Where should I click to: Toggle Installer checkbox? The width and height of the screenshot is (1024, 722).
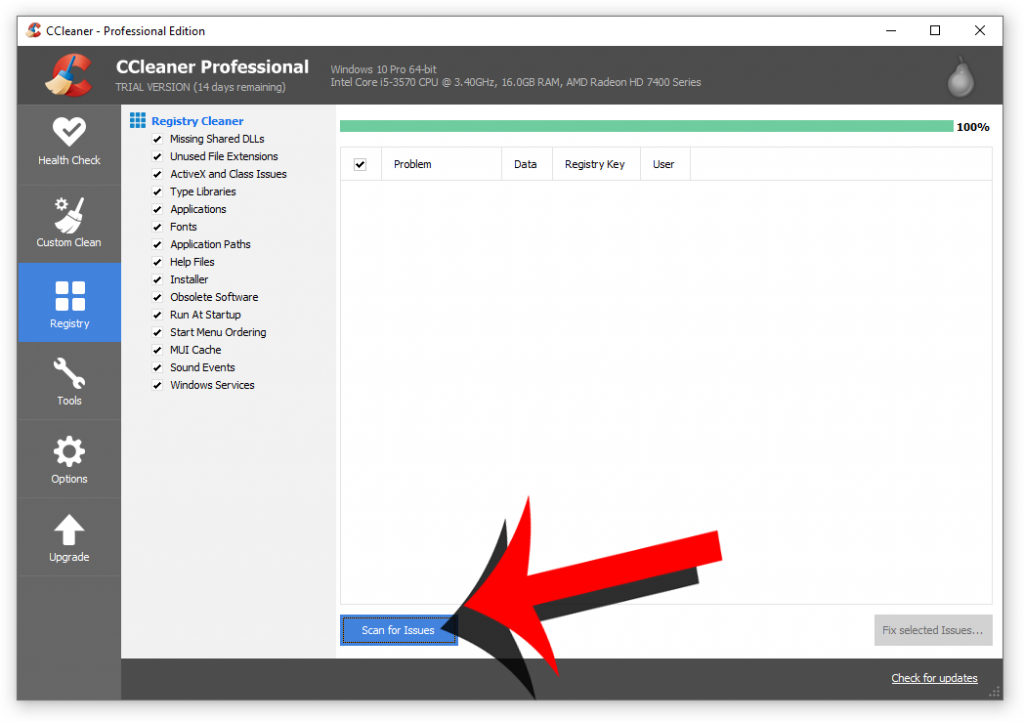click(x=157, y=280)
